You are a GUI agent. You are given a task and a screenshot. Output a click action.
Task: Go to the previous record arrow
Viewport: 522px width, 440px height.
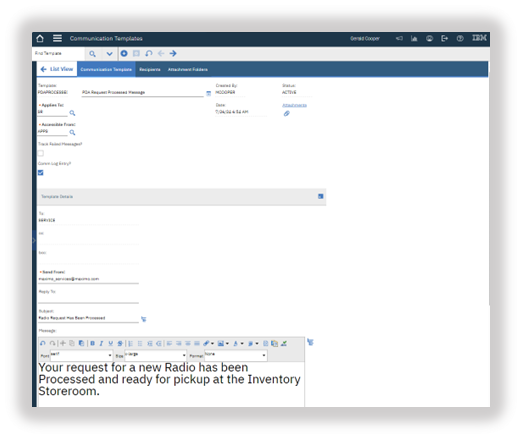(x=161, y=53)
